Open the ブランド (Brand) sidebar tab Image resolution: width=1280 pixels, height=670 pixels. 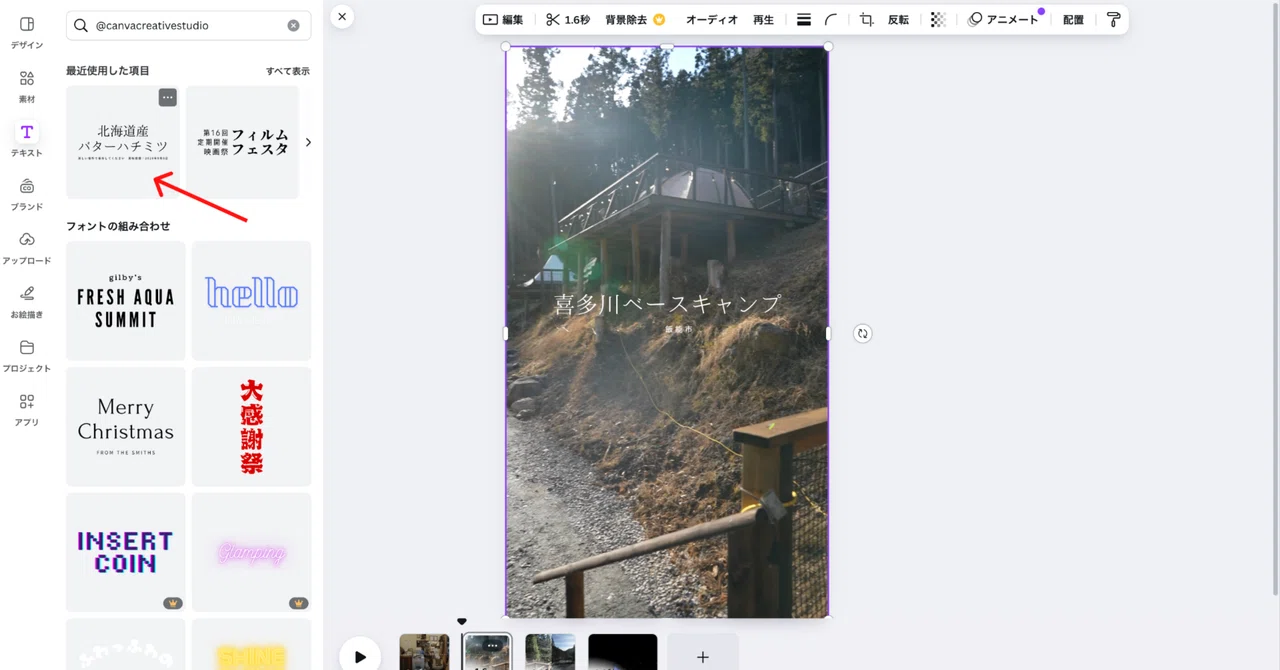[x=26, y=194]
